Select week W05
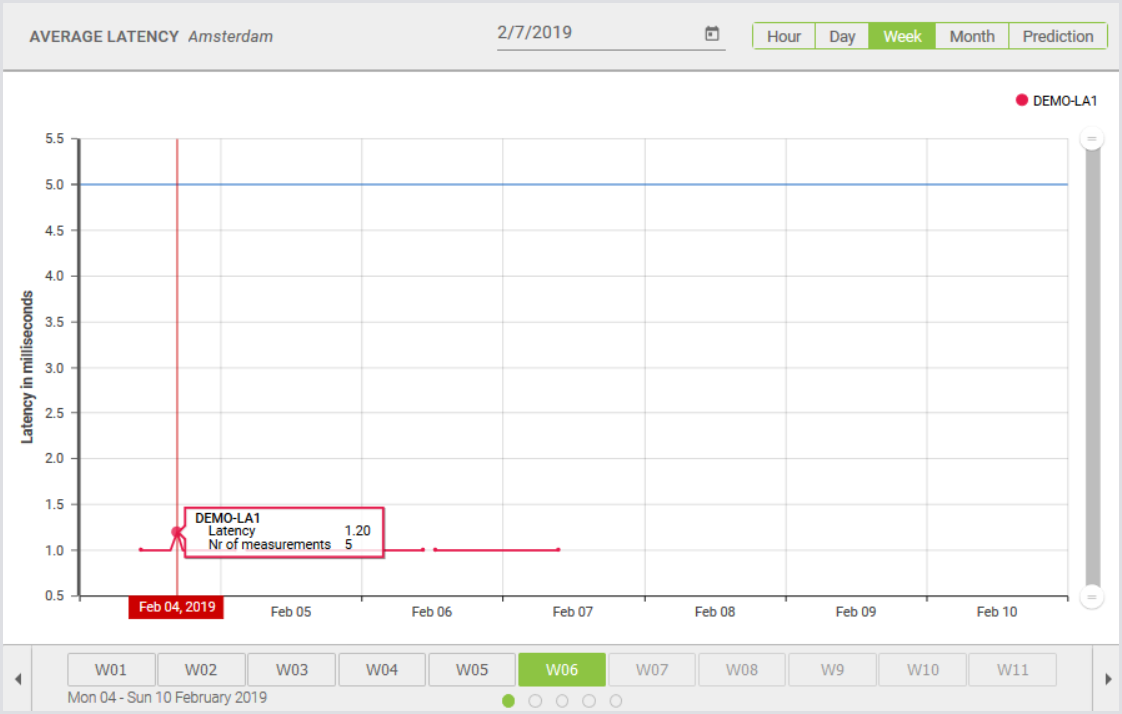 [x=471, y=669]
